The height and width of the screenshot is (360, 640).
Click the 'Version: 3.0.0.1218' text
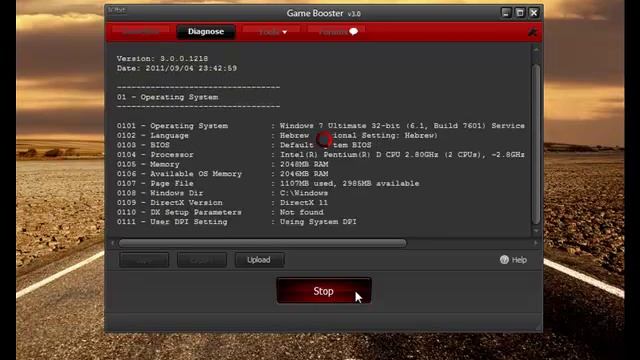tap(162, 59)
